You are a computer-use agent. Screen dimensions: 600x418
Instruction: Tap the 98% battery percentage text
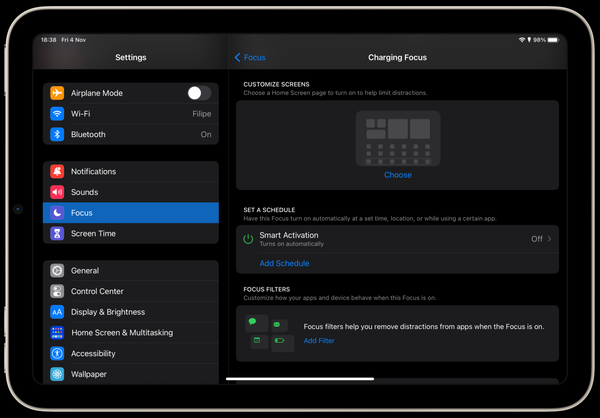tap(539, 40)
